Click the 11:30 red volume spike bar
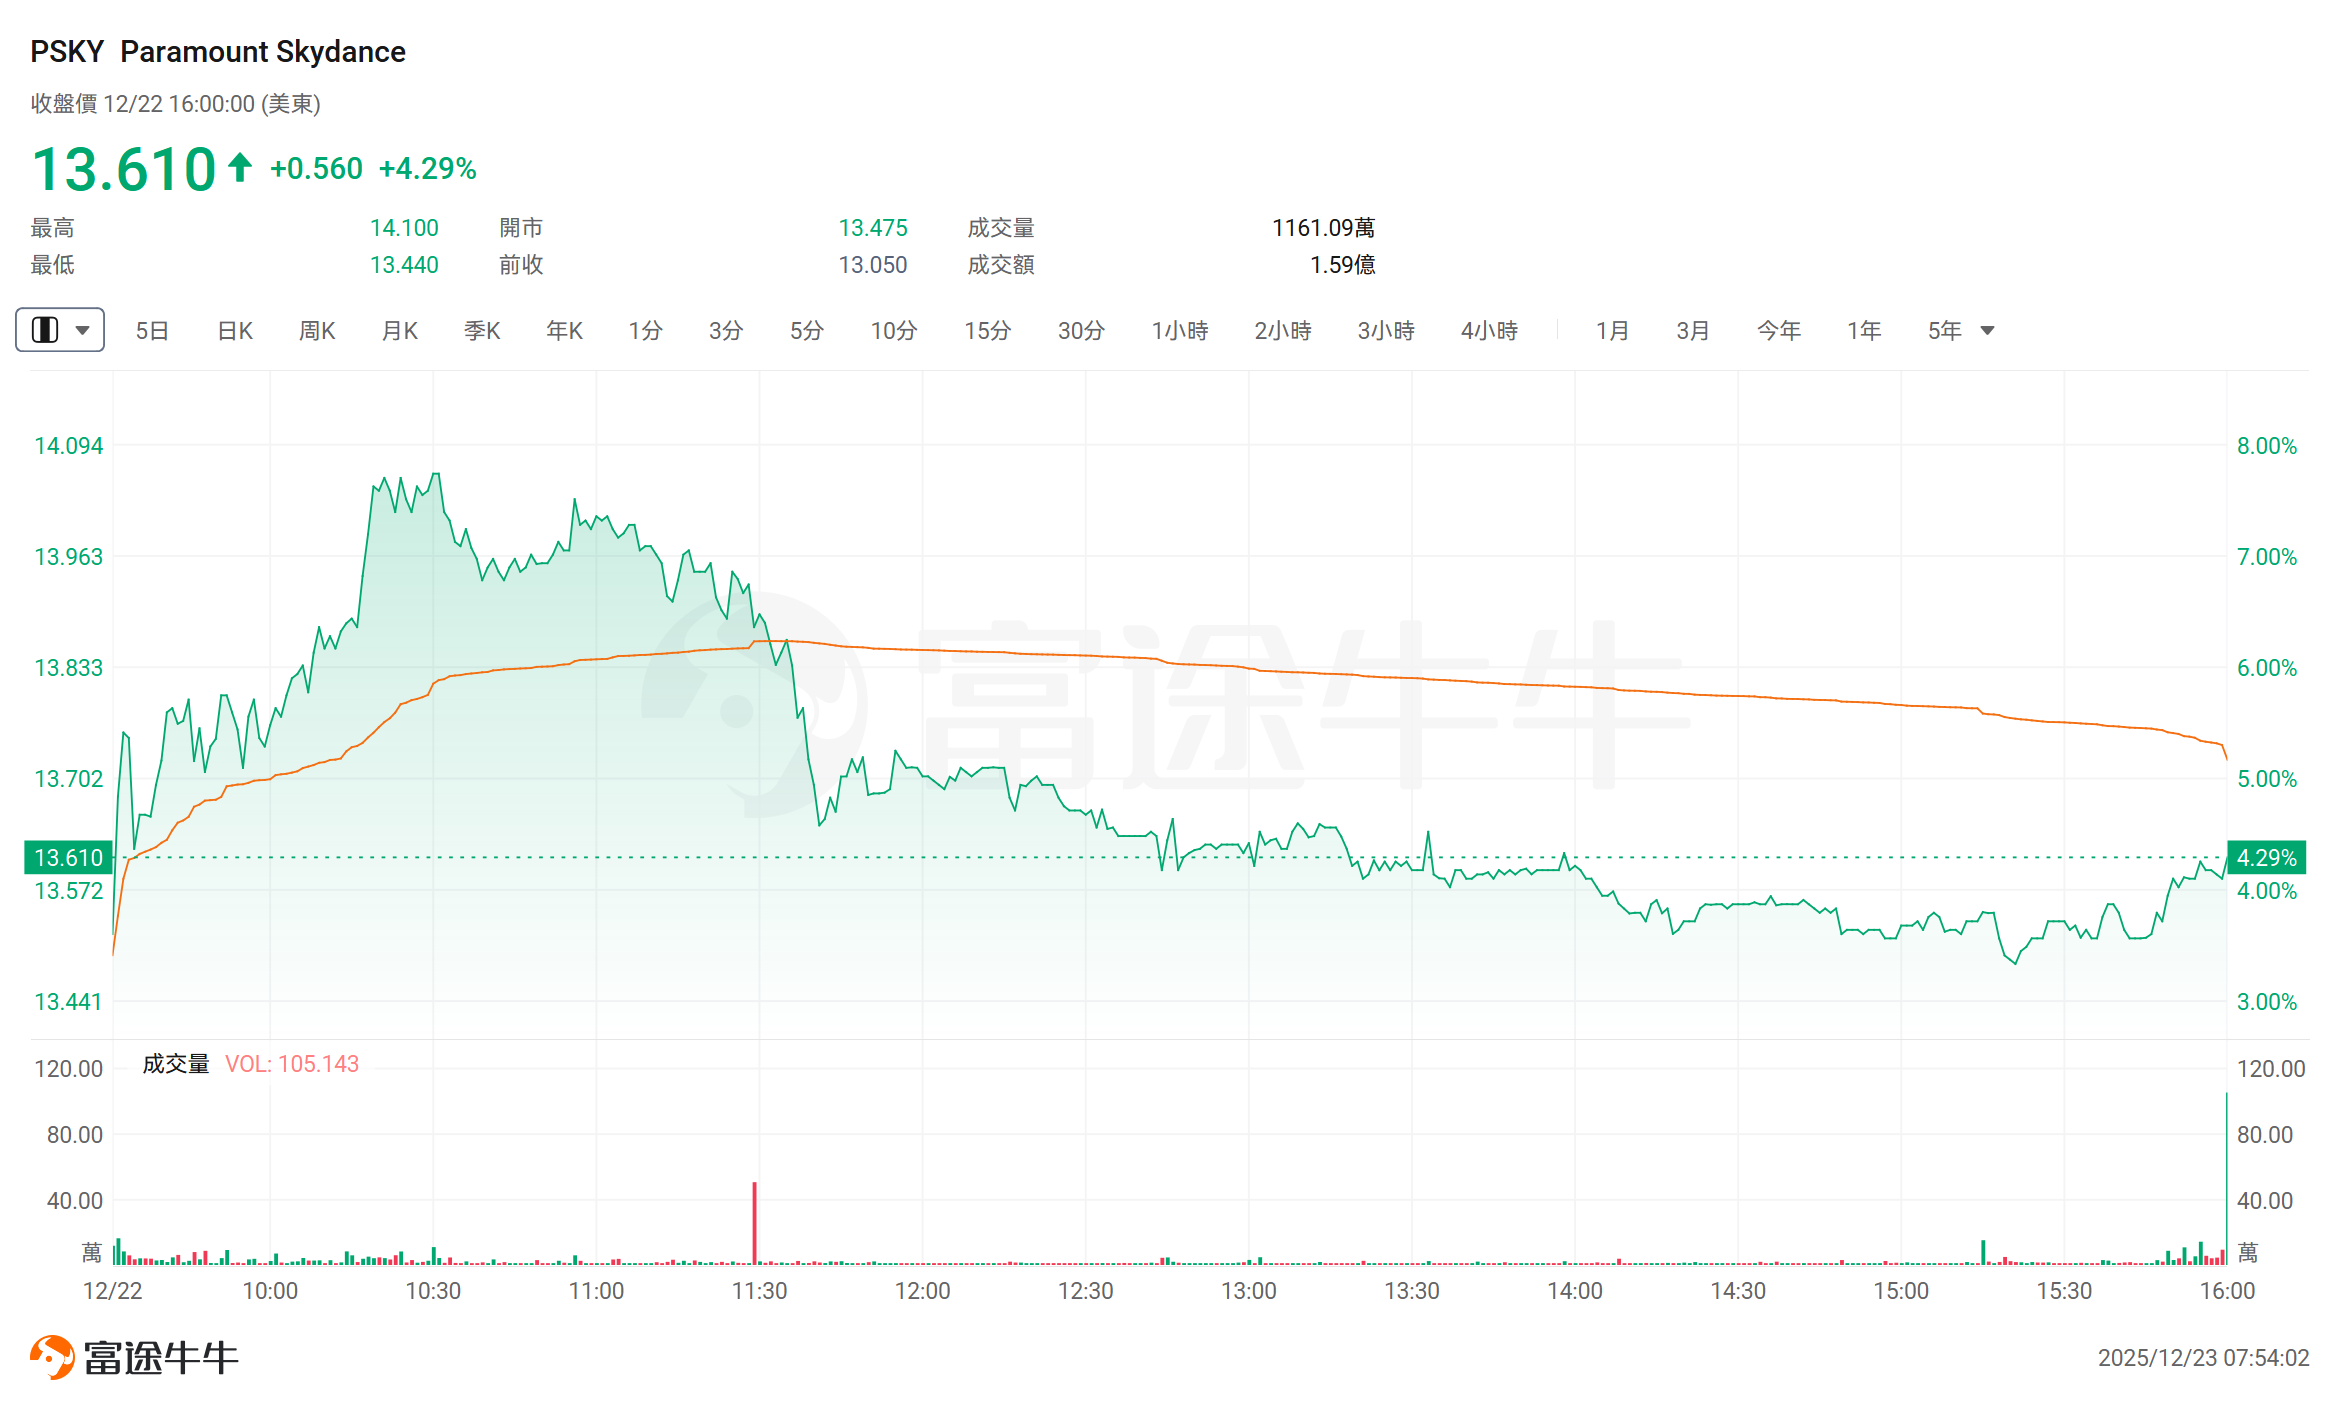This screenshot has height=1408, width=2340. click(755, 1222)
